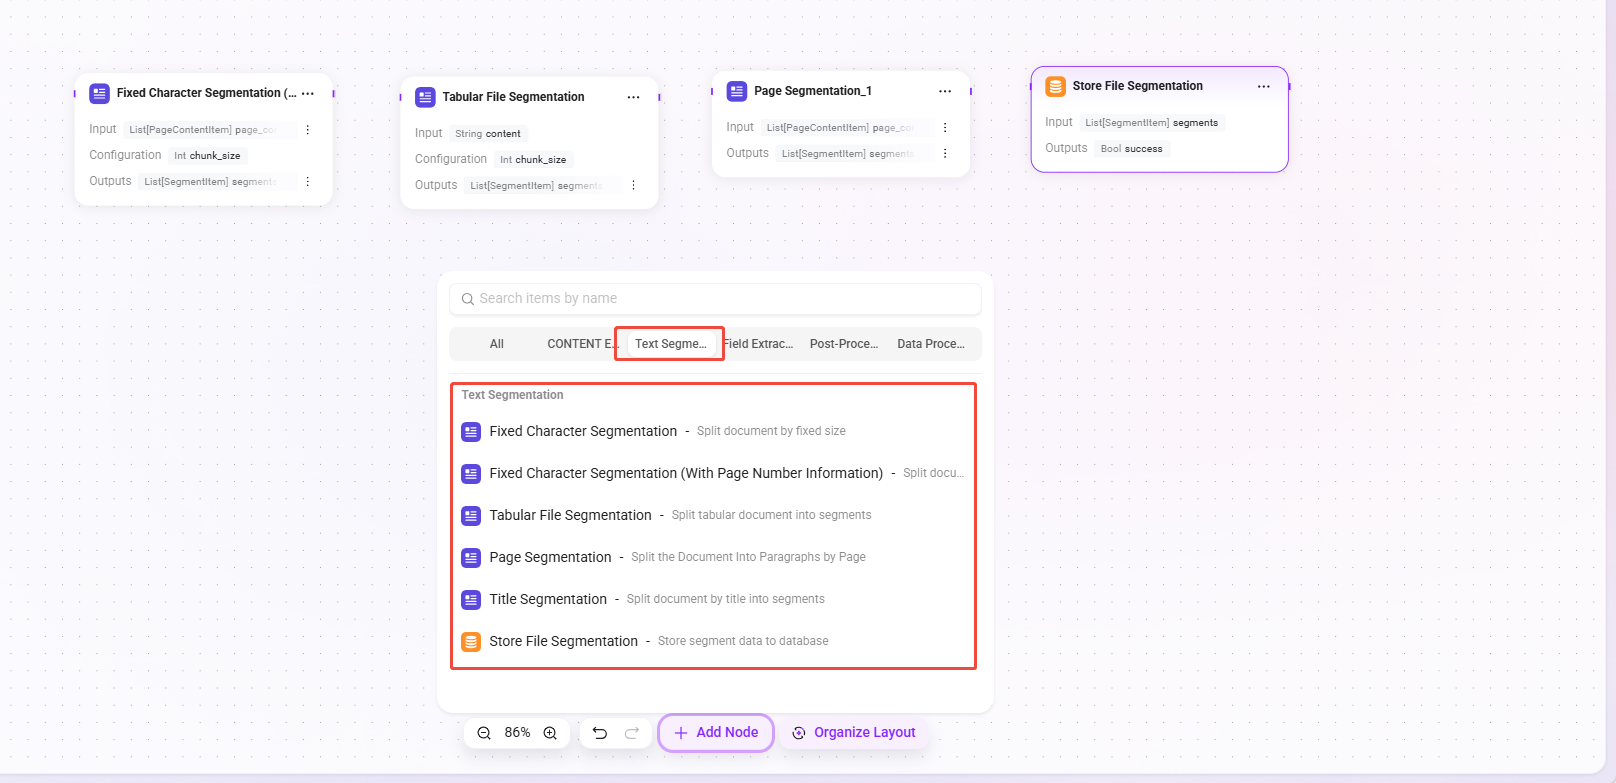This screenshot has width=1616, height=783.
Task: Click the search magnifier icon in the panel
Action: 467,299
